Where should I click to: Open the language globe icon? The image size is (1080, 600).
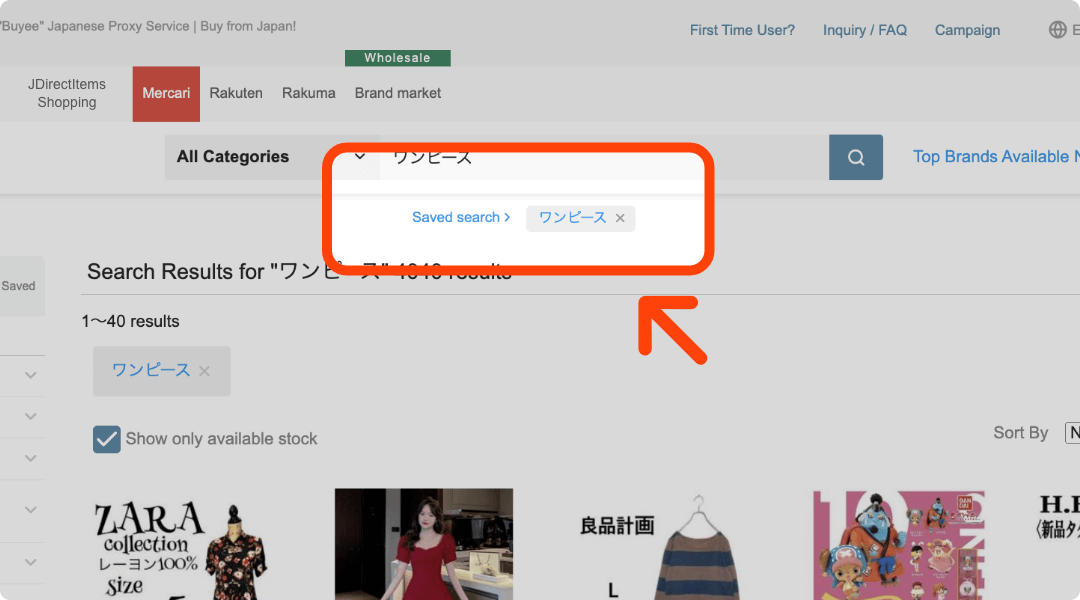coord(1057,30)
